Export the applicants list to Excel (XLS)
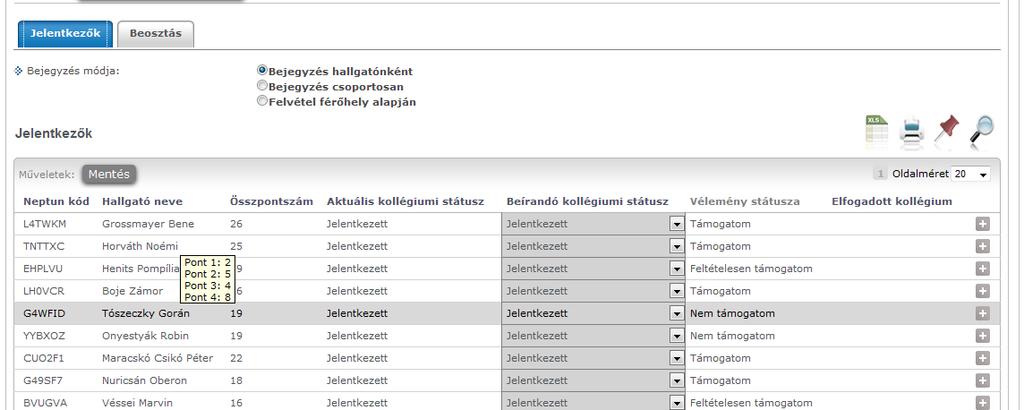Image resolution: width=1024 pixels, height=410 pixels. click(x=876, y=129)
